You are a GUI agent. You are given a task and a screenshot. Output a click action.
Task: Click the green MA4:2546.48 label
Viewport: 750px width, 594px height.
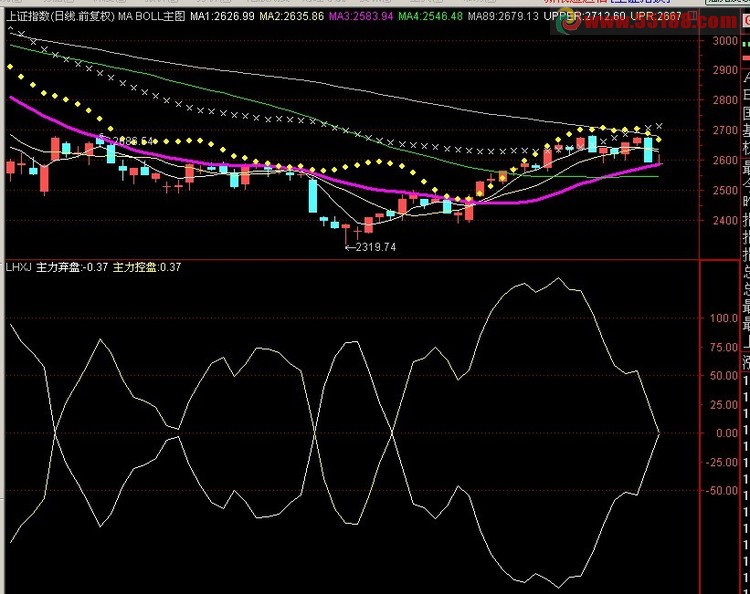430,16
